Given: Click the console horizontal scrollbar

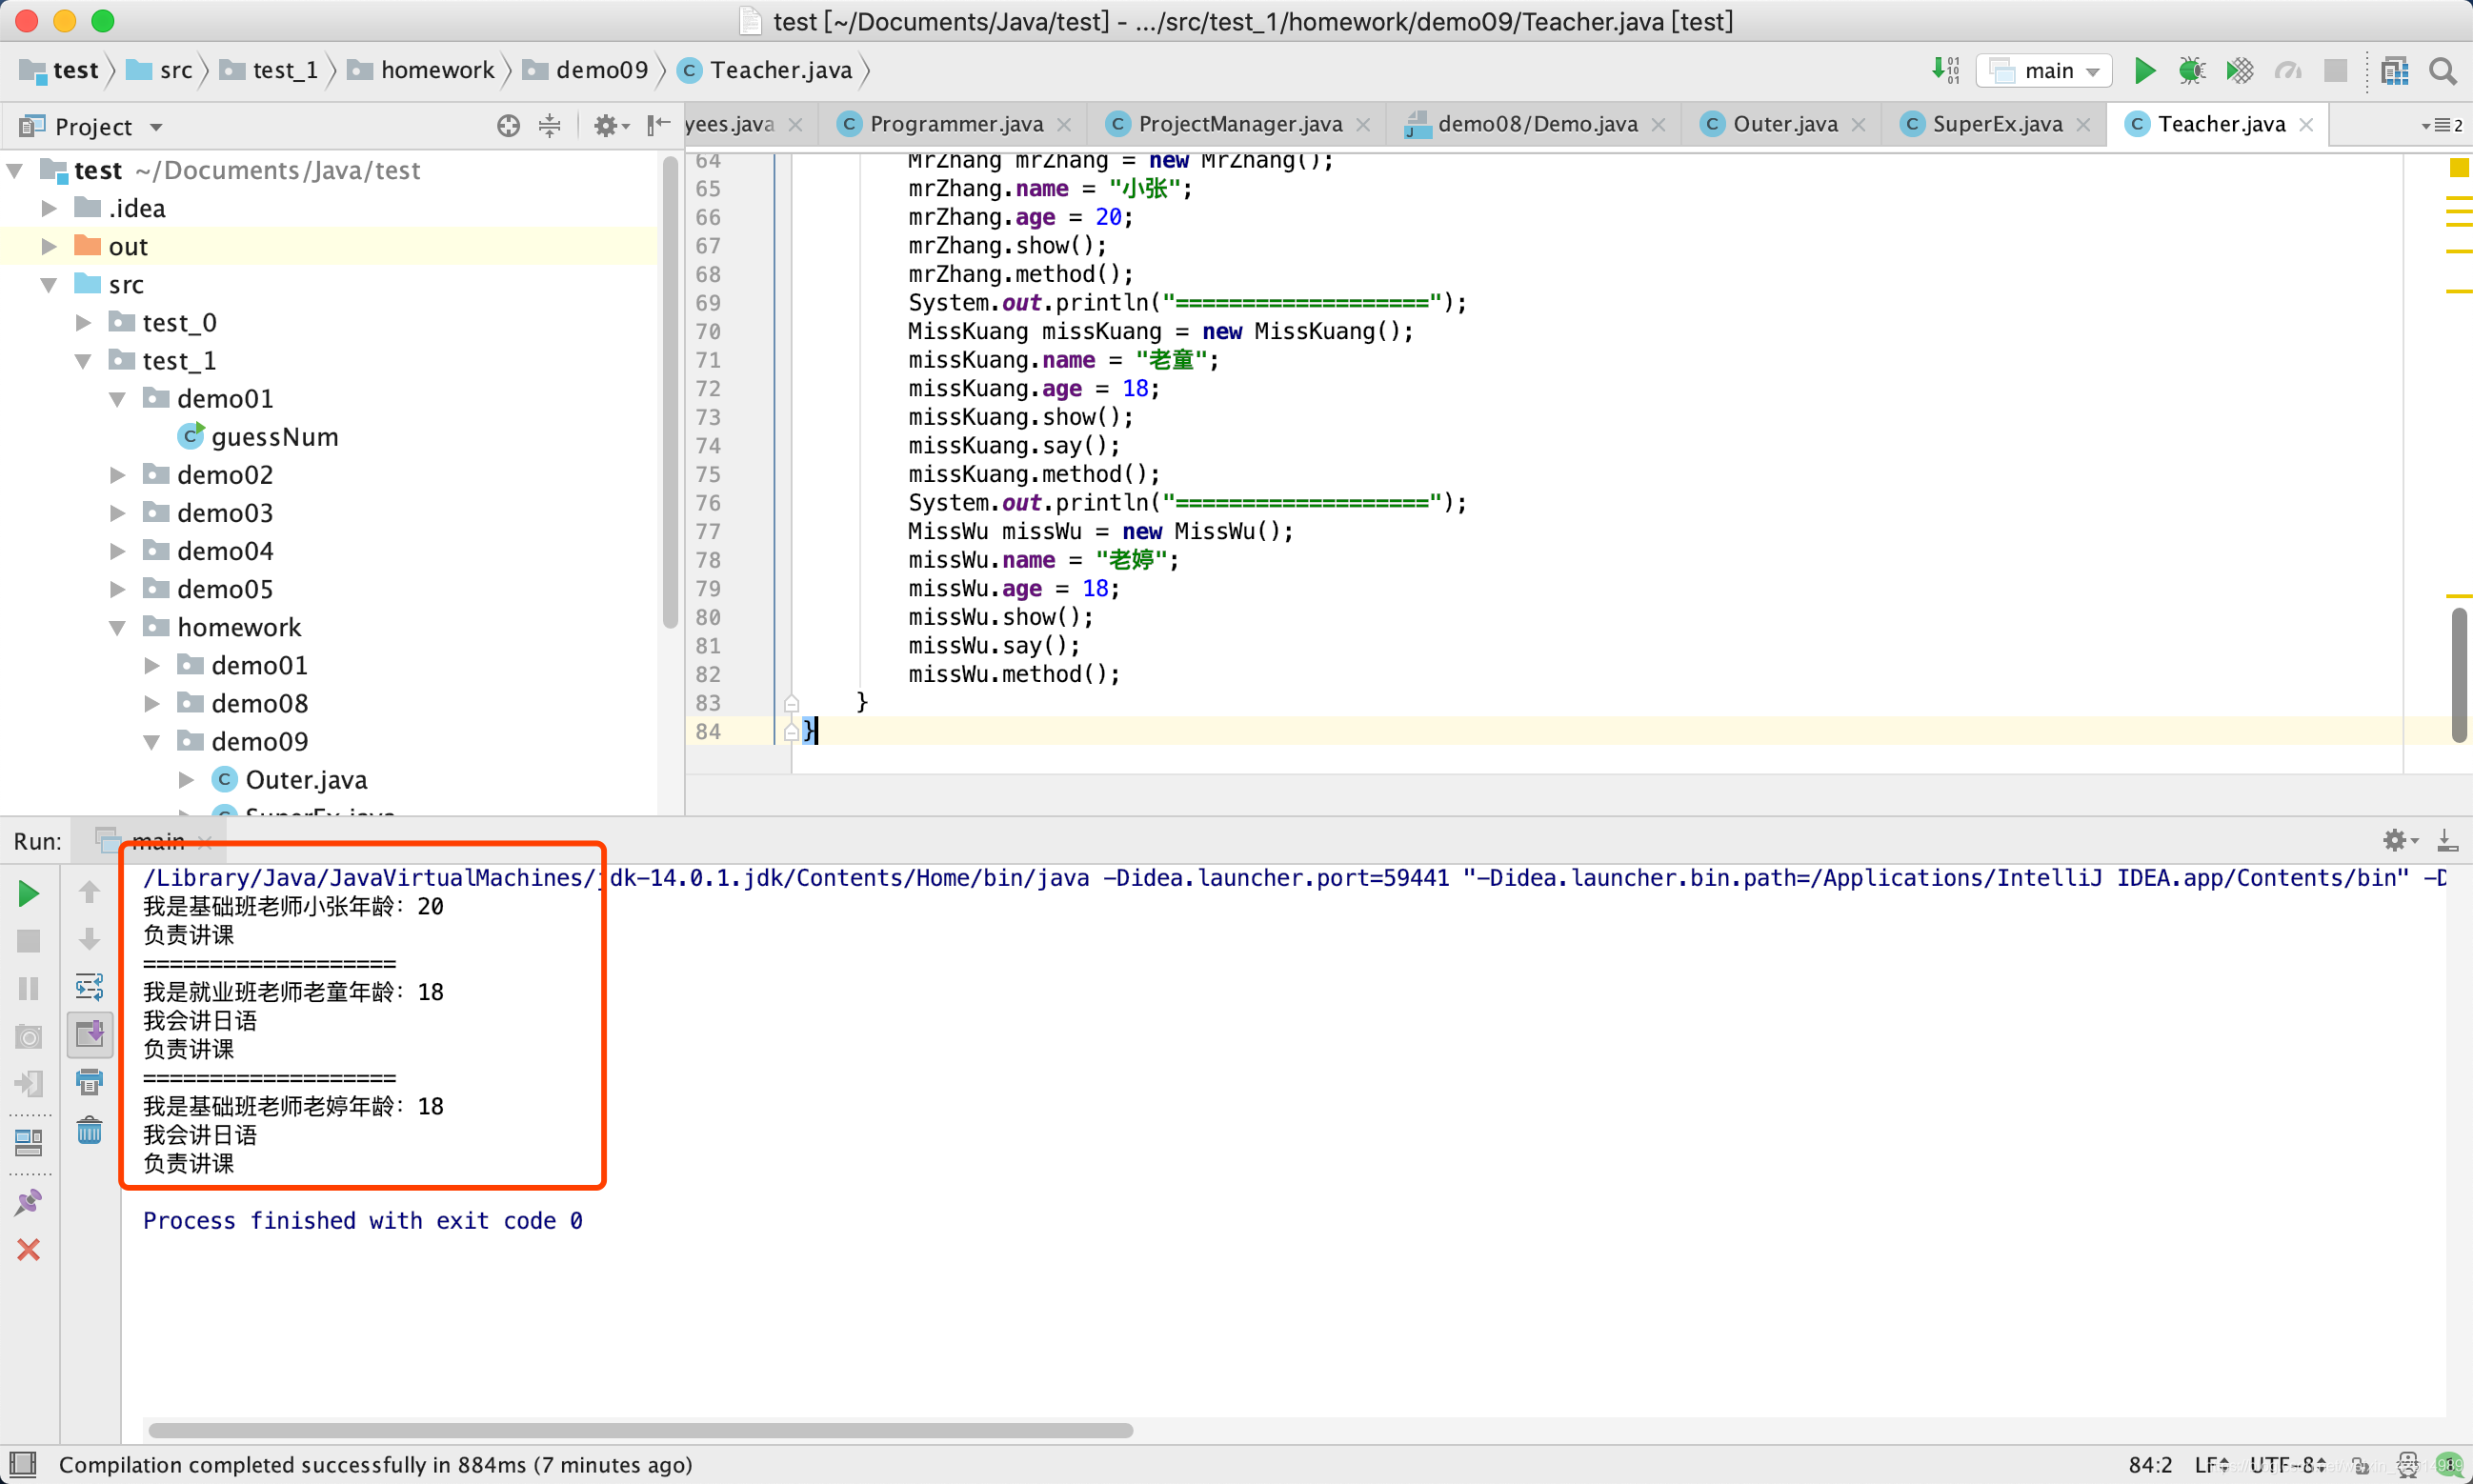Looking at the screenshot, I should click(640, 1430).
